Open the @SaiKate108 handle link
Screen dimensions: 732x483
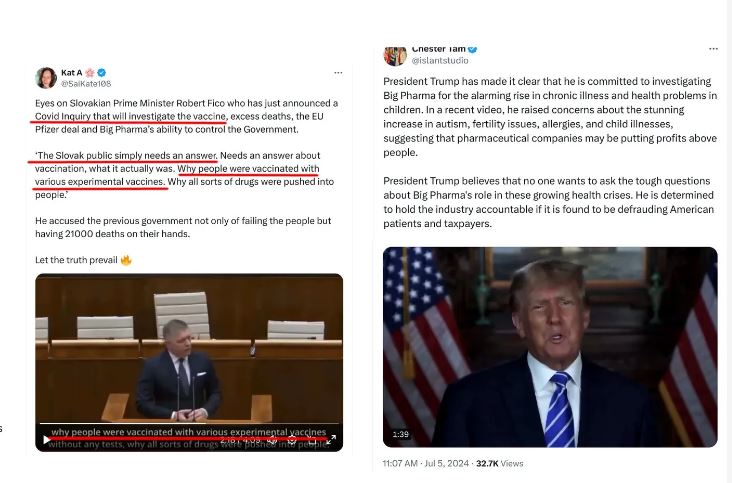[86, 84]
